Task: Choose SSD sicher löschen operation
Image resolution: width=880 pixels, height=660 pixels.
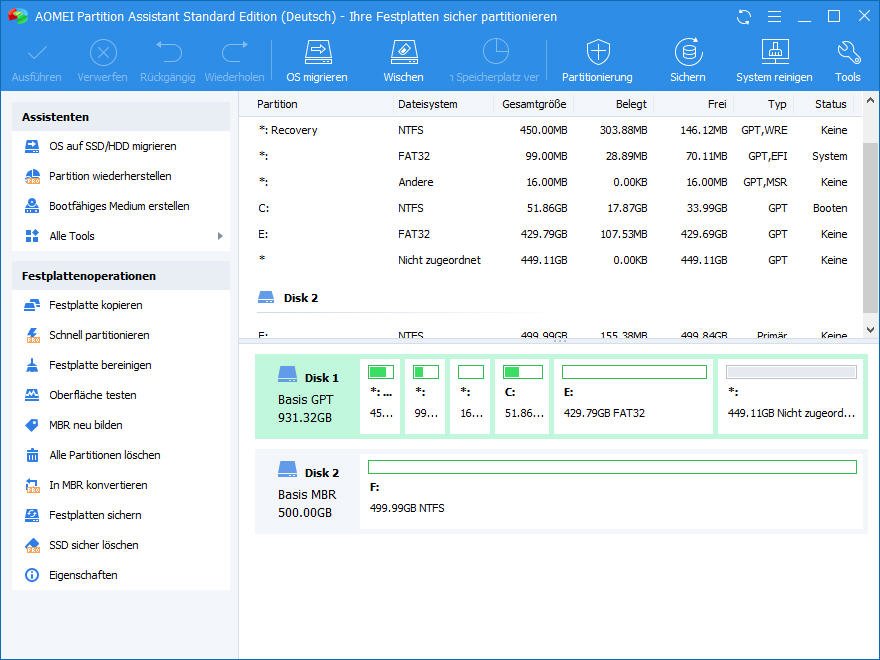Action: pos(93,545)
